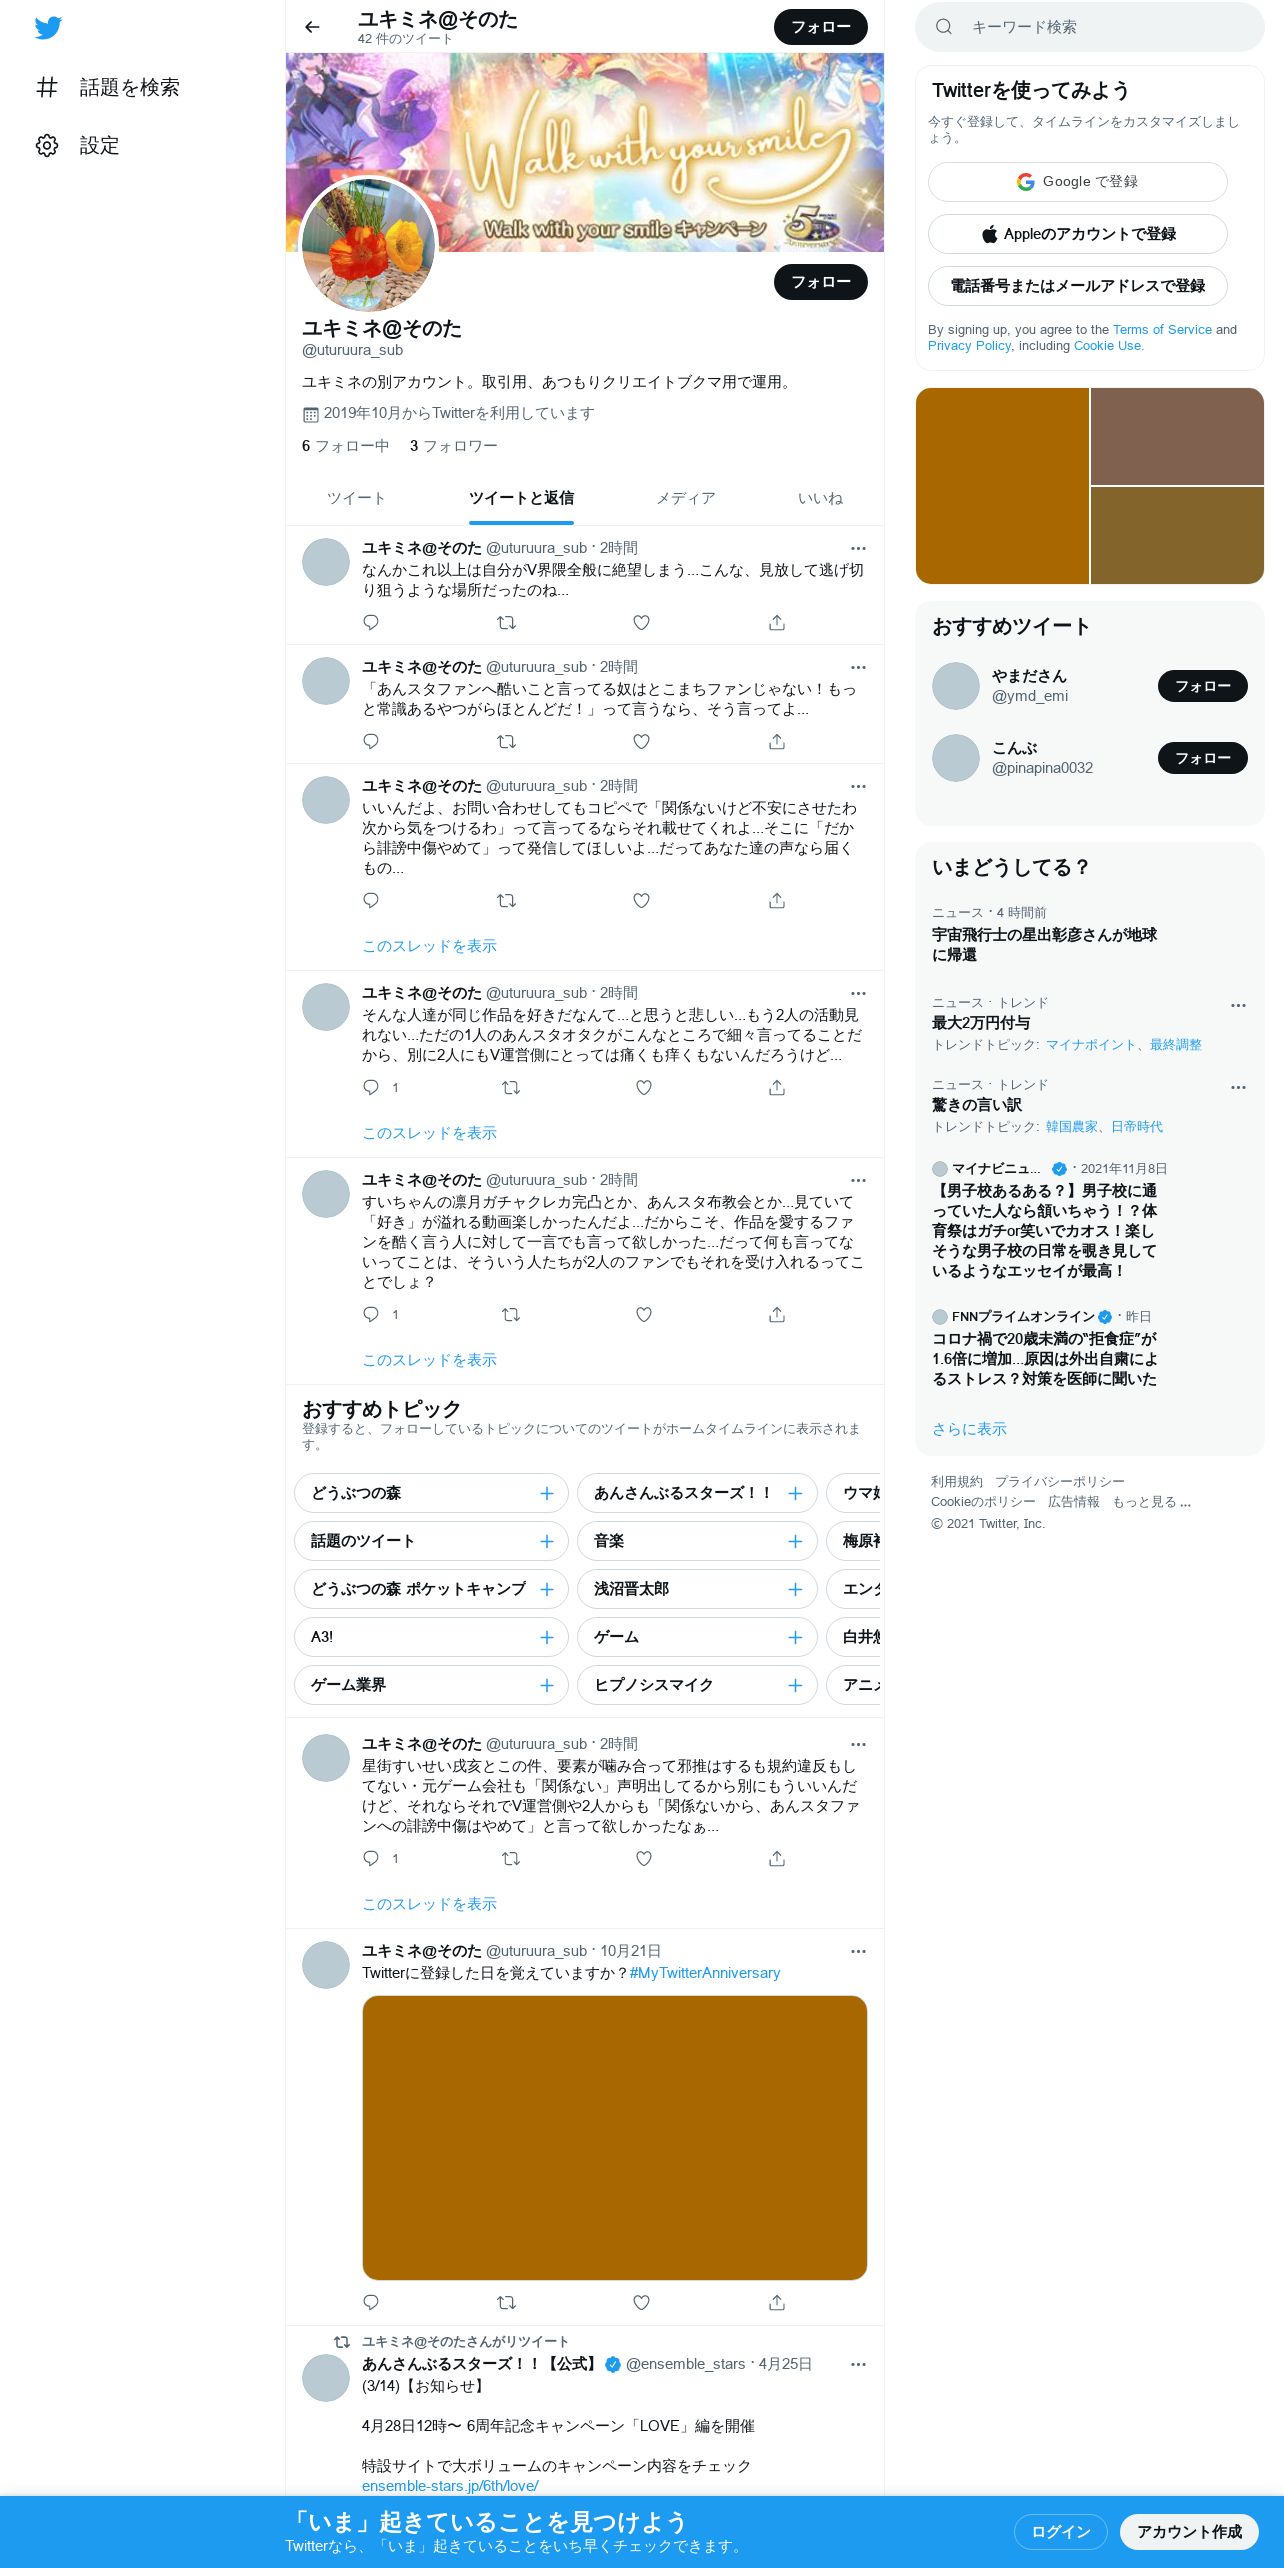Like the いいんだよ、お問い合わせ tweet
The image size is (1284, 2568).
[x=642, y=900]
